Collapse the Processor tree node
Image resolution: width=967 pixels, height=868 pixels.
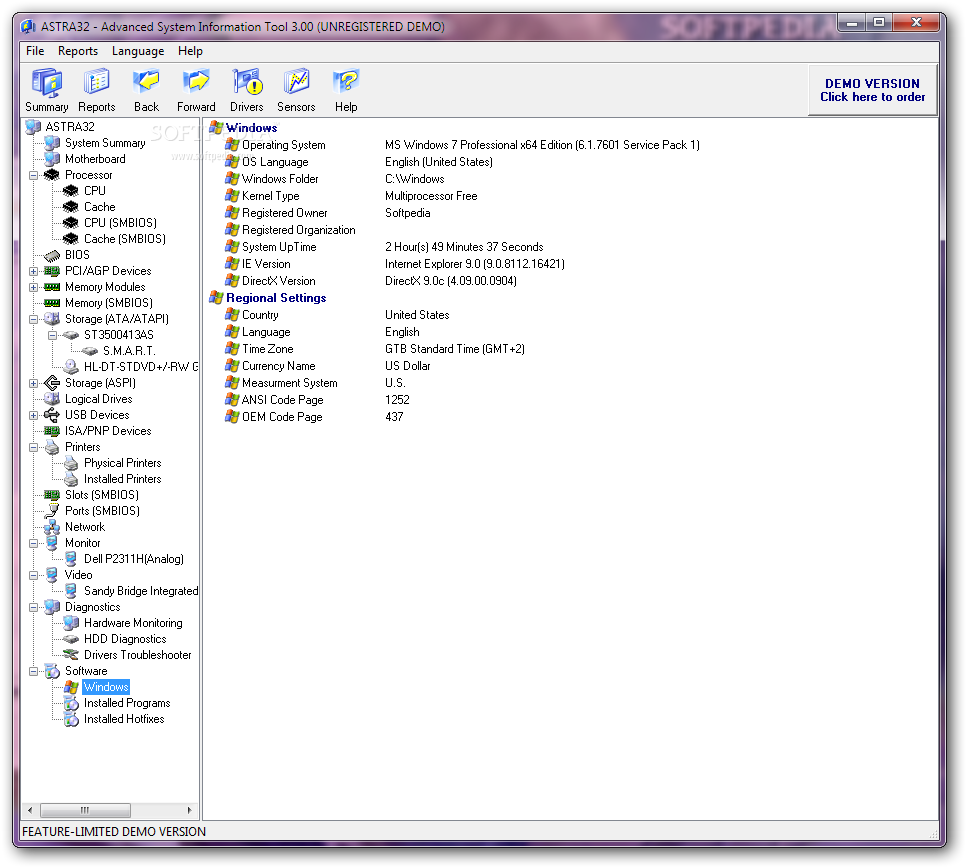tap(33, 175)
